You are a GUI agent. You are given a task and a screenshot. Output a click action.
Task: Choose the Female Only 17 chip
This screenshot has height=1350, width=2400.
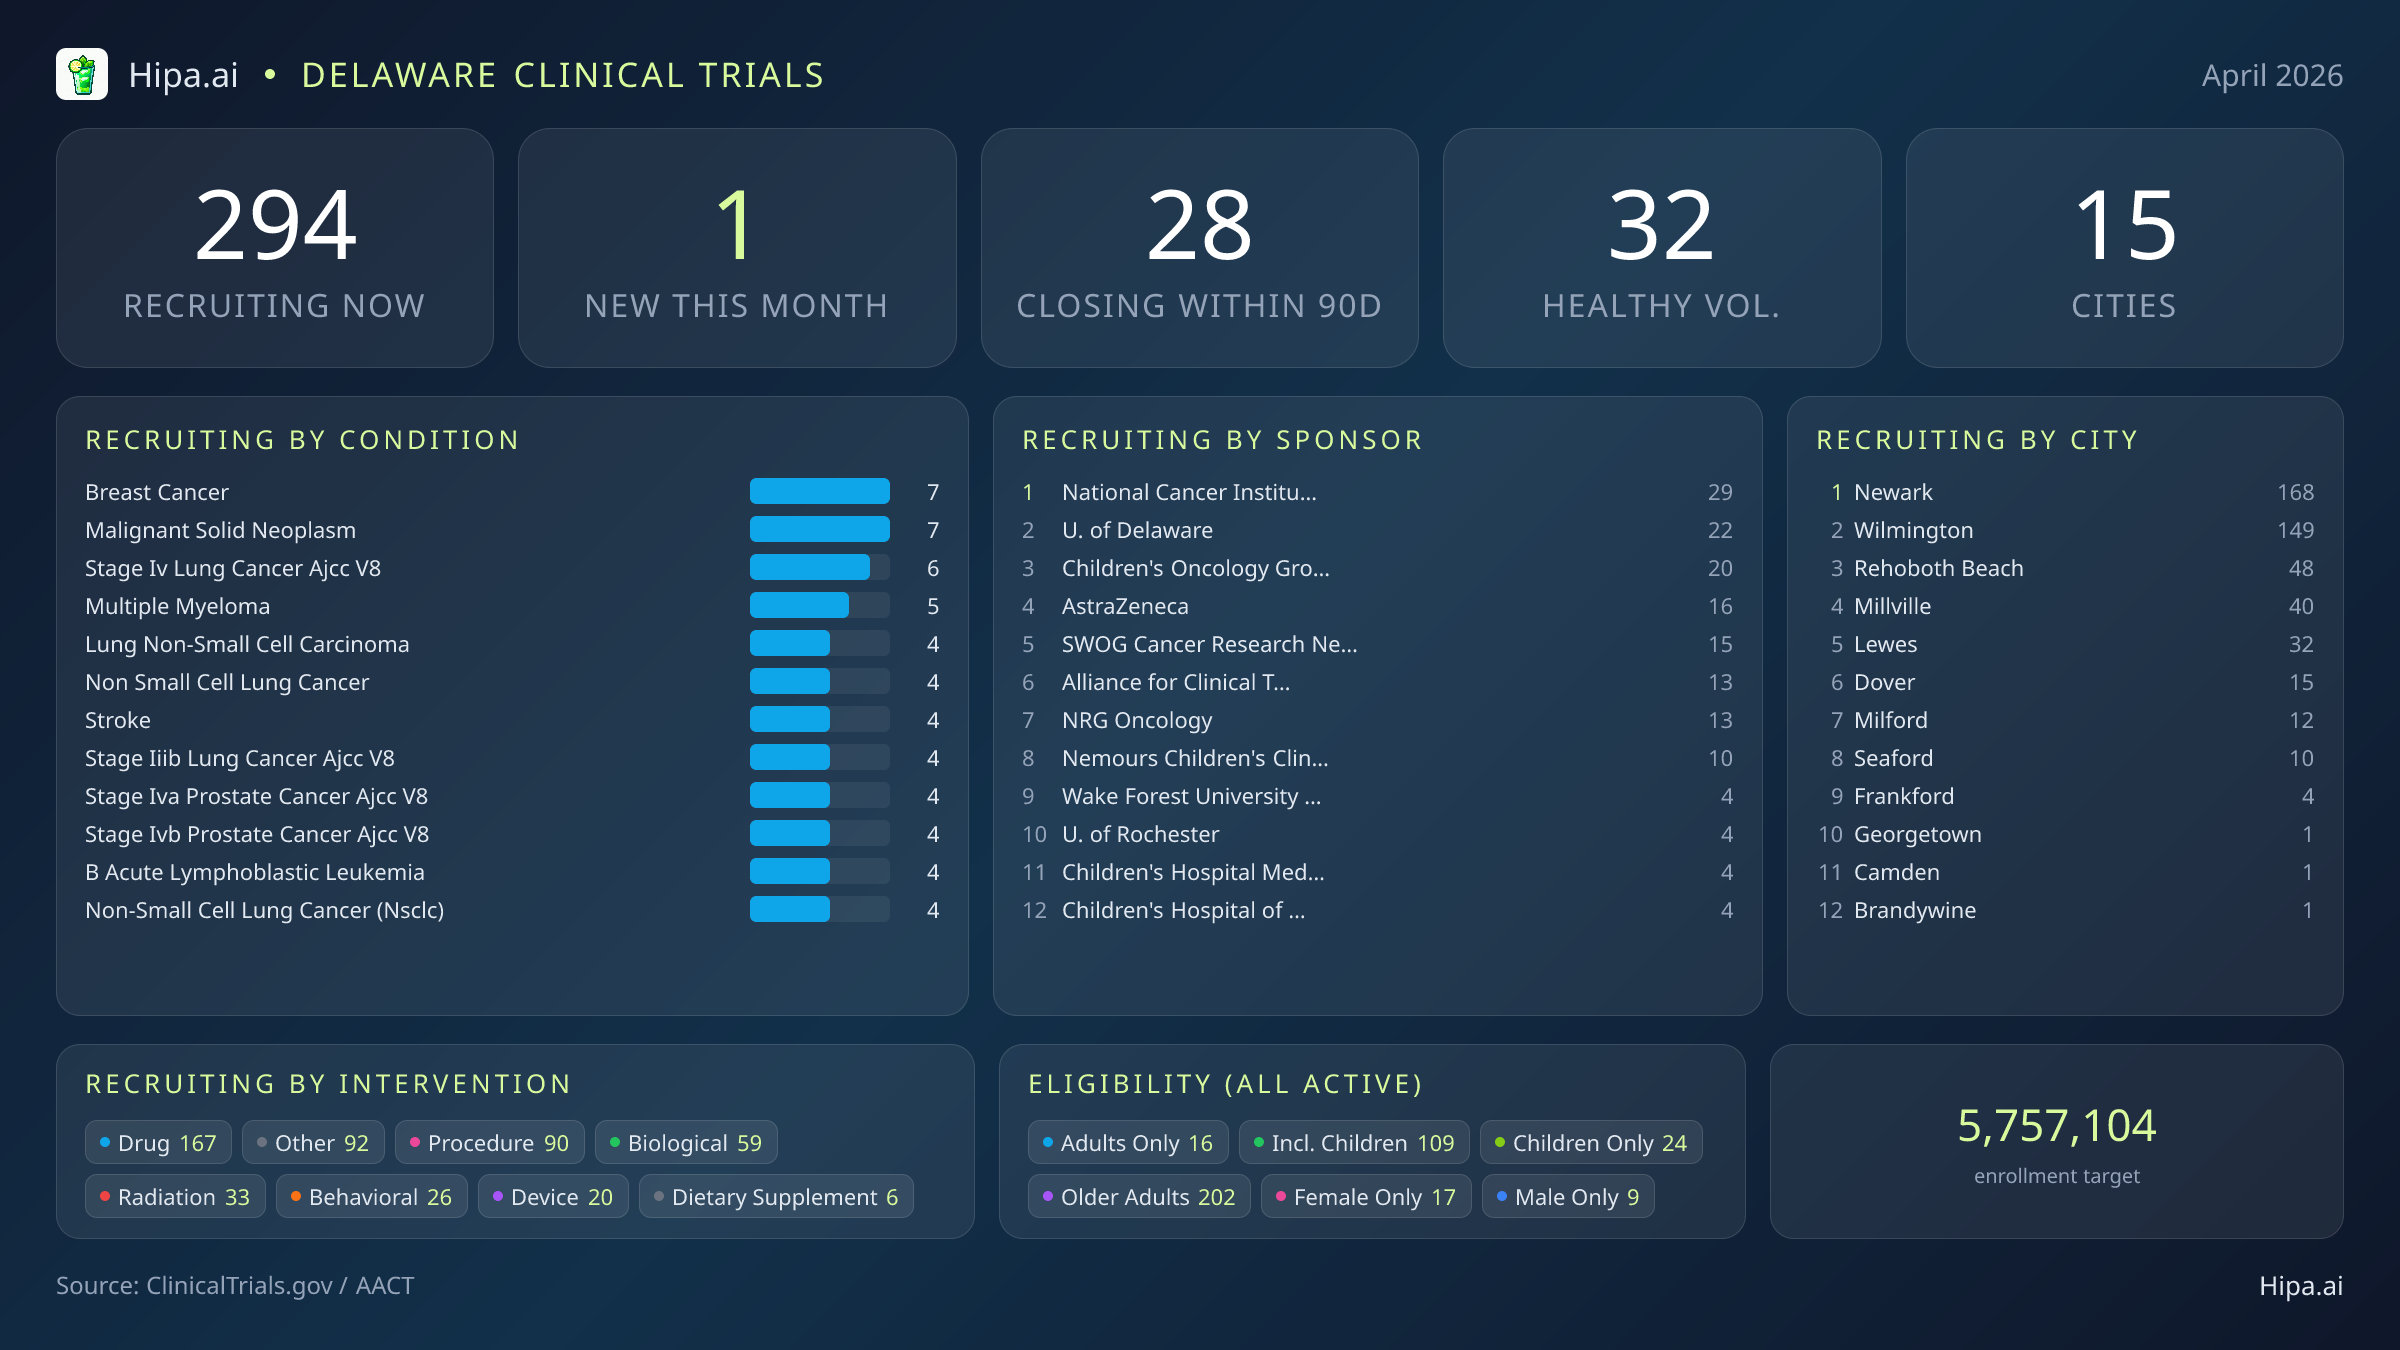[1366, 1197]
